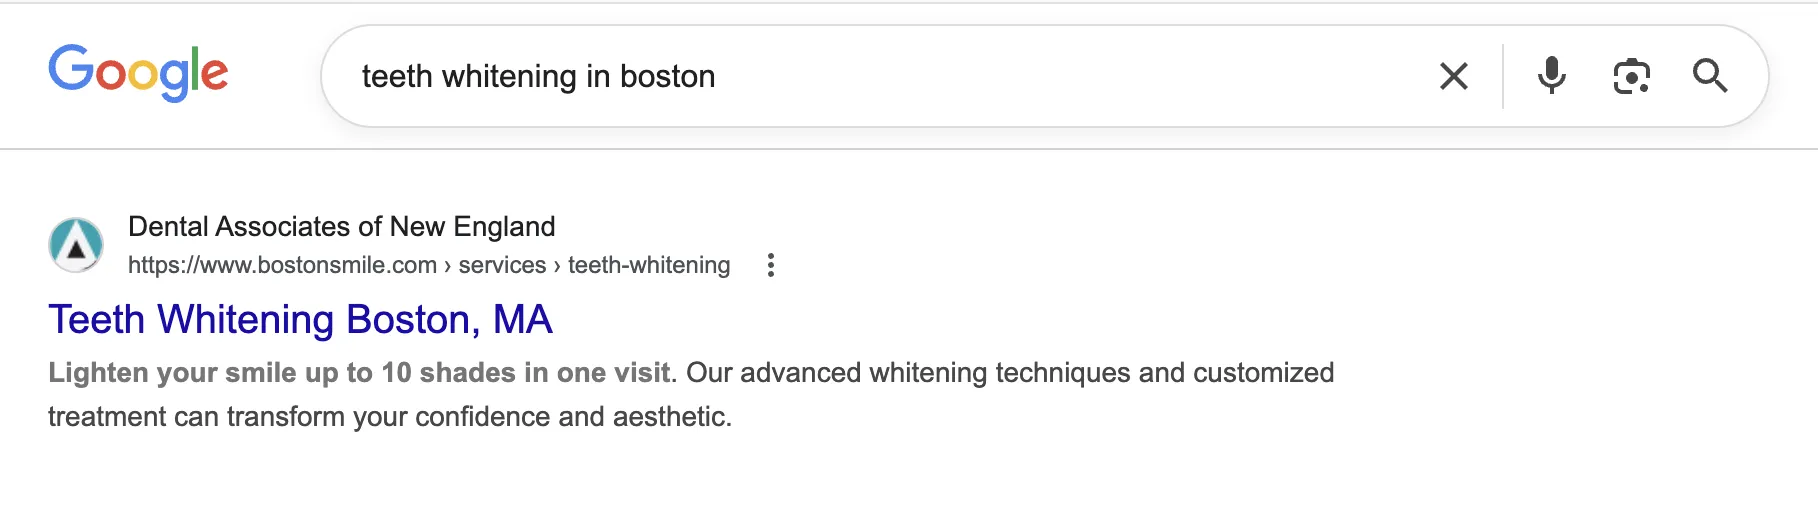Viewport: 1818px width, 514px height.
Task: Clear the search query with X
Action: click(x=1453, y=76)
